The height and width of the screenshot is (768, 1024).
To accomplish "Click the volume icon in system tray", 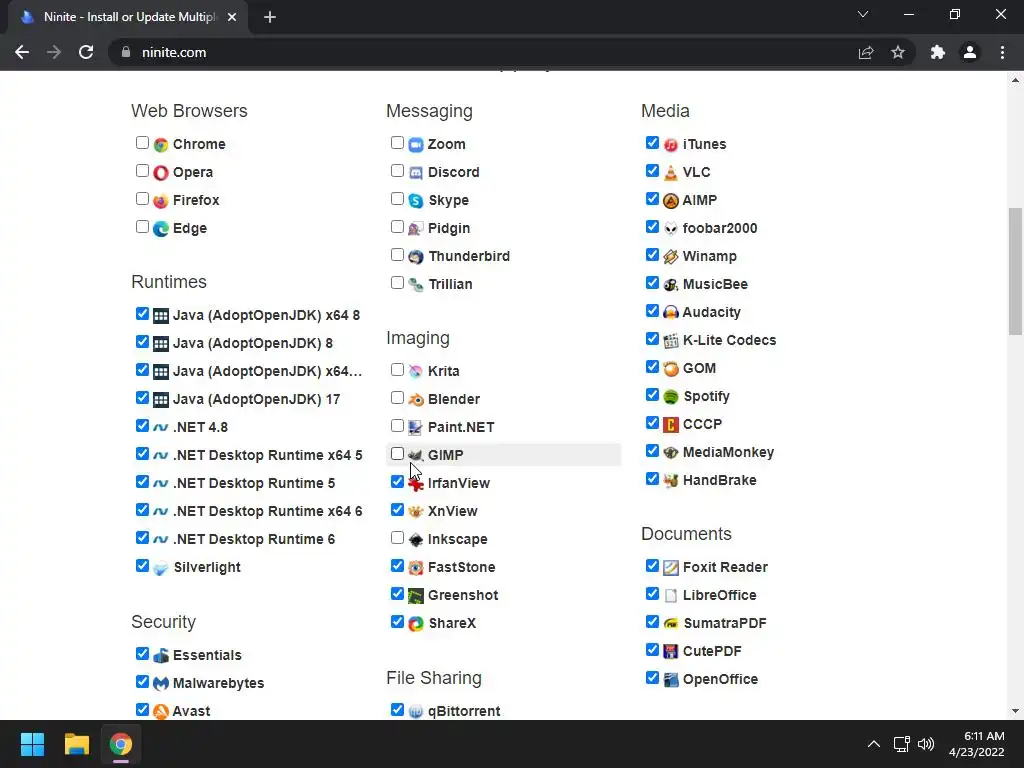I will [926, 744].
